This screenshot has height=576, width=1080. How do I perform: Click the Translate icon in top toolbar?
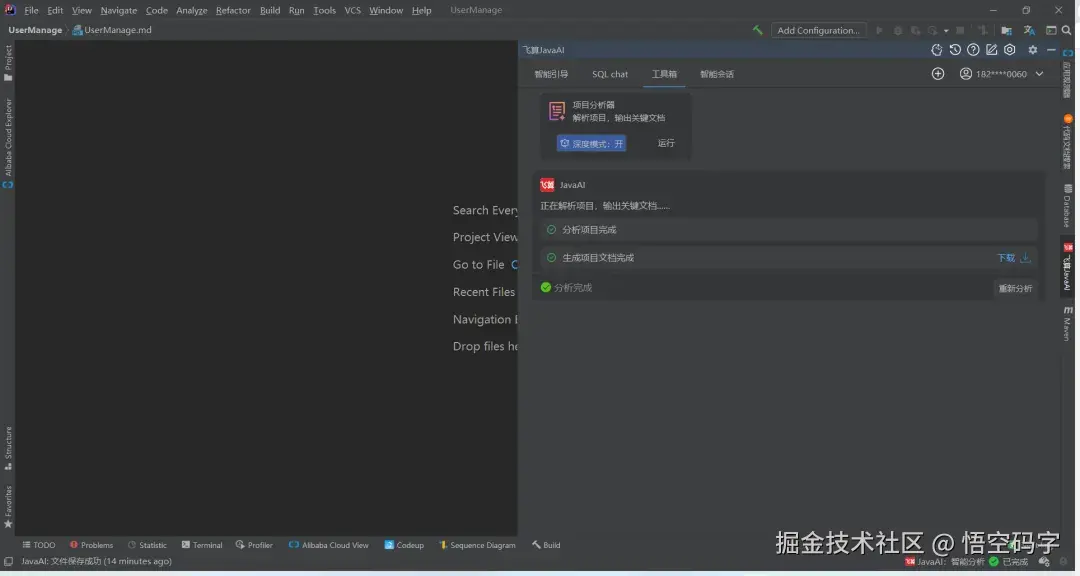1029,30
